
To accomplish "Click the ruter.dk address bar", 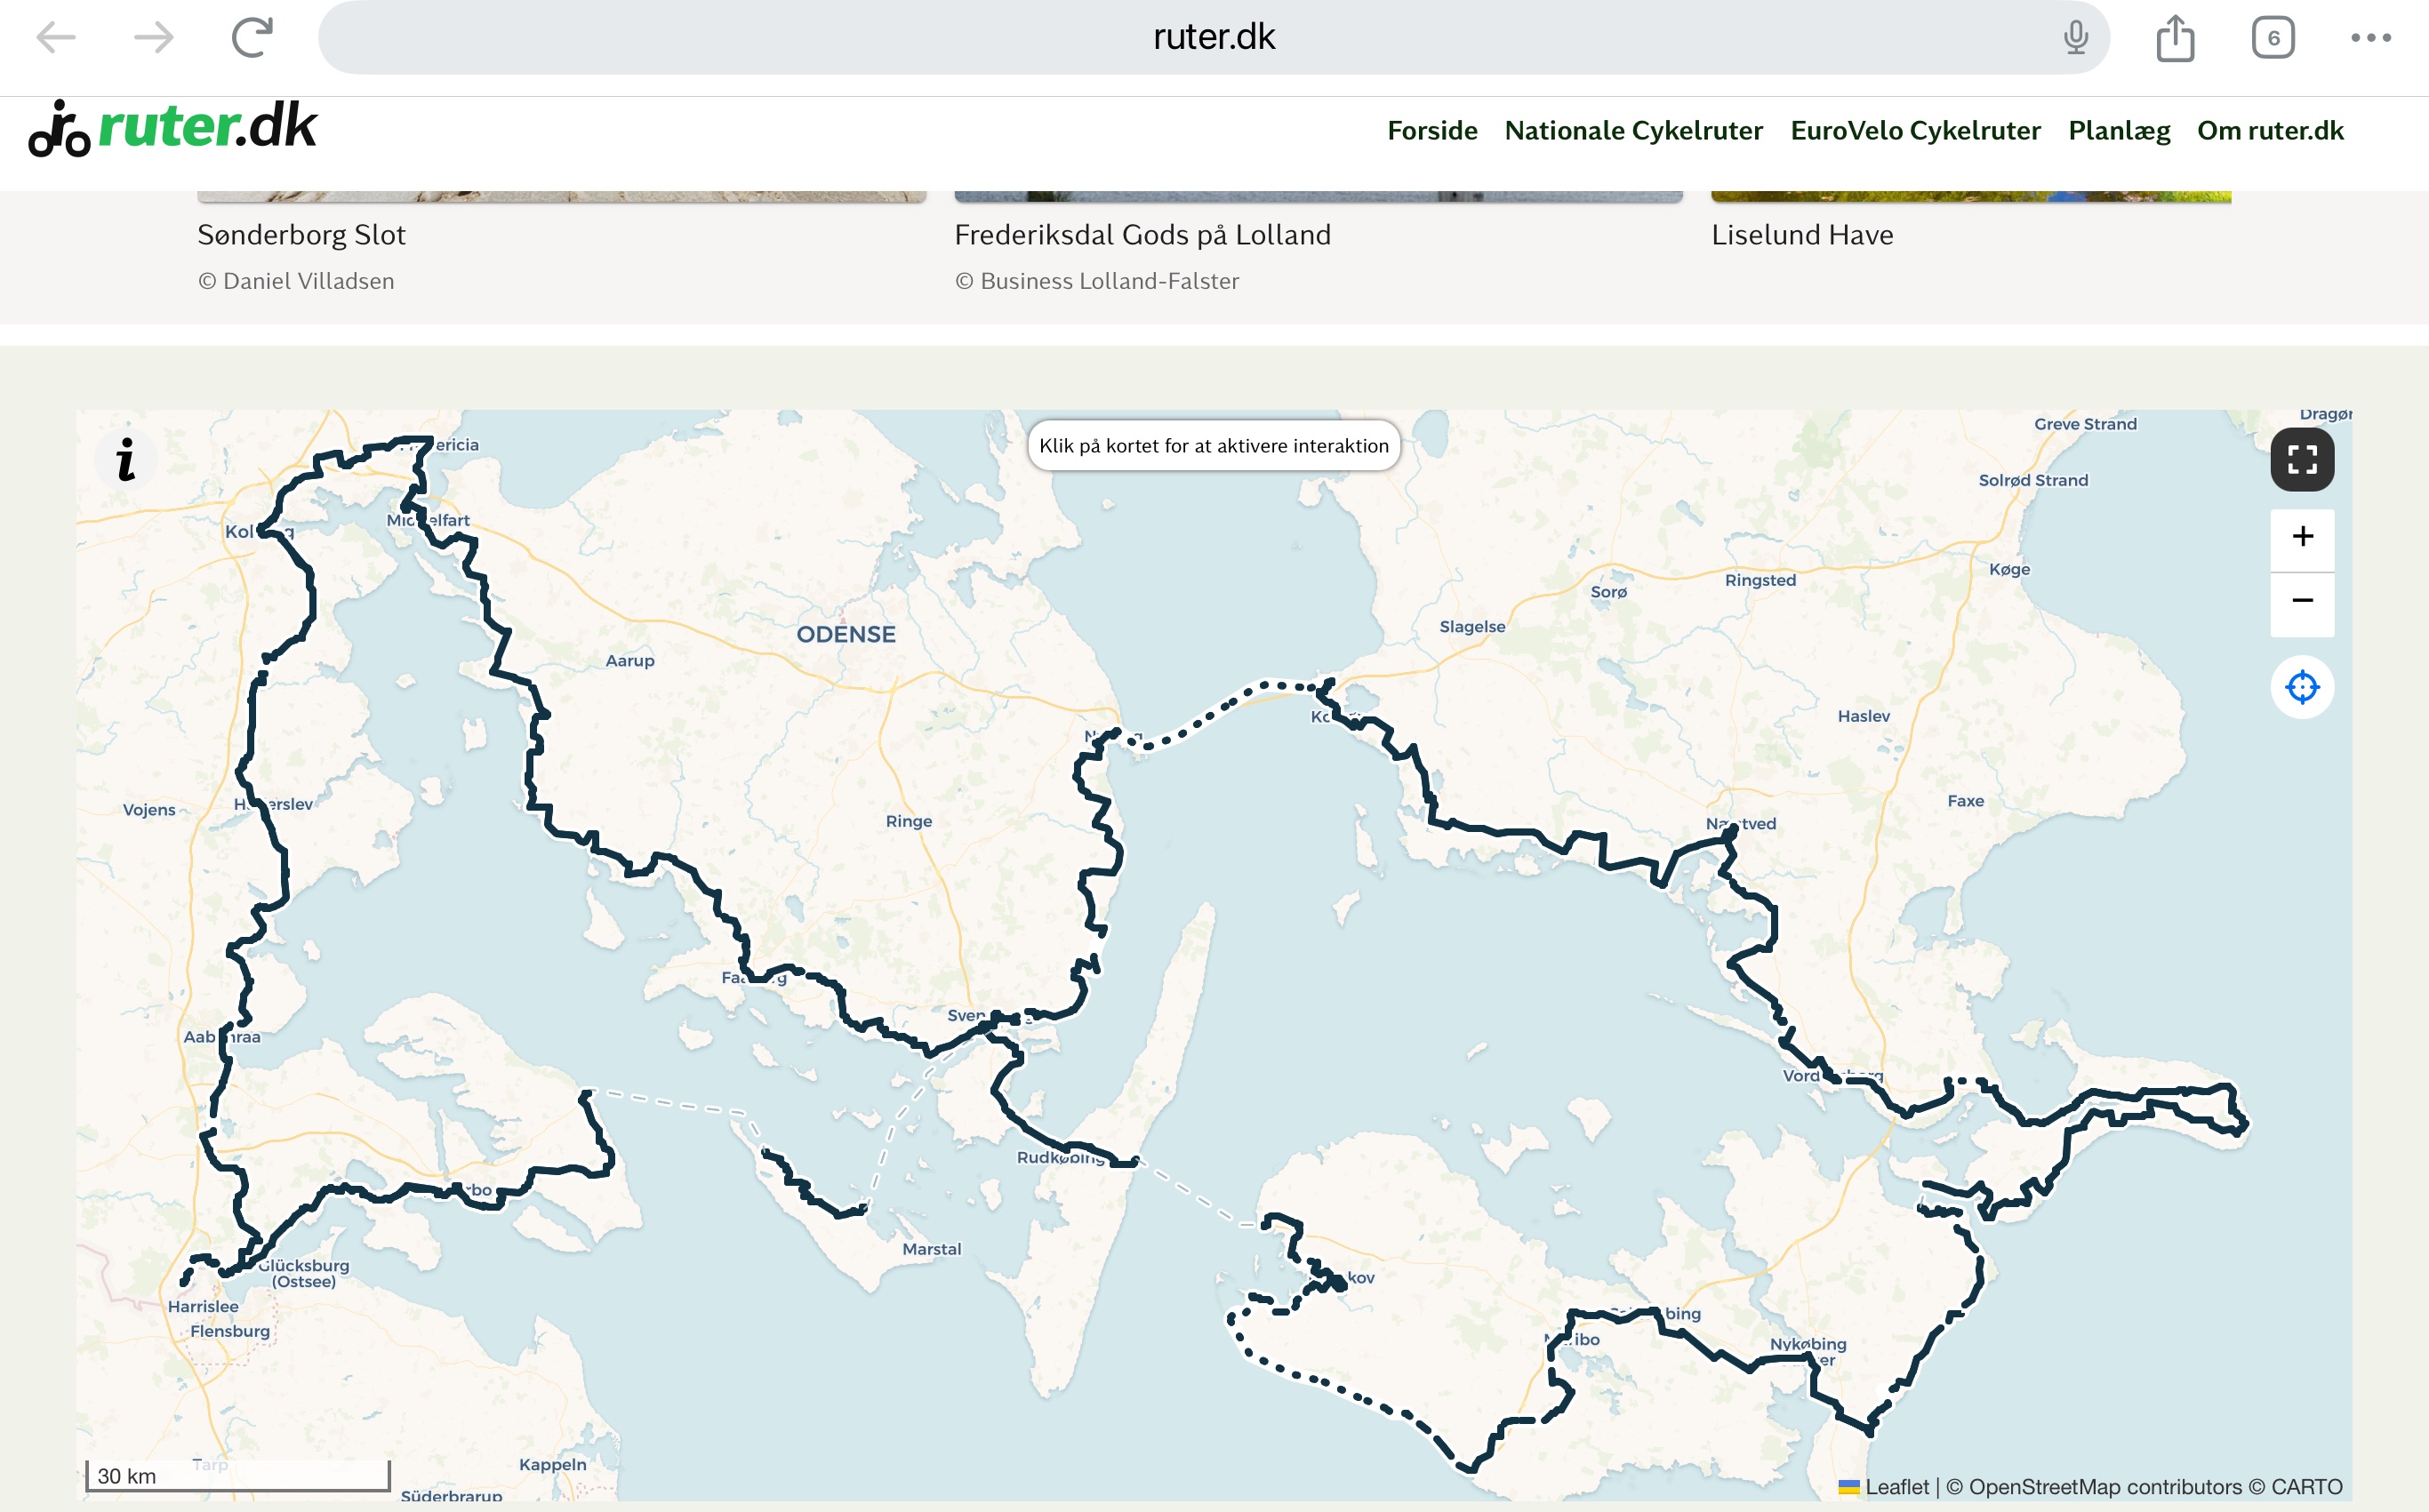I will point(1213,38).
